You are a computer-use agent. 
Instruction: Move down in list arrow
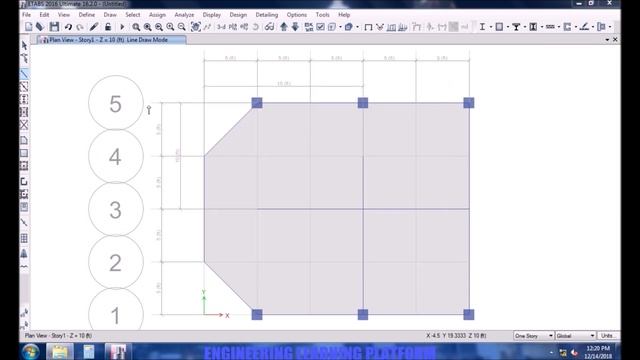[295, 27]
